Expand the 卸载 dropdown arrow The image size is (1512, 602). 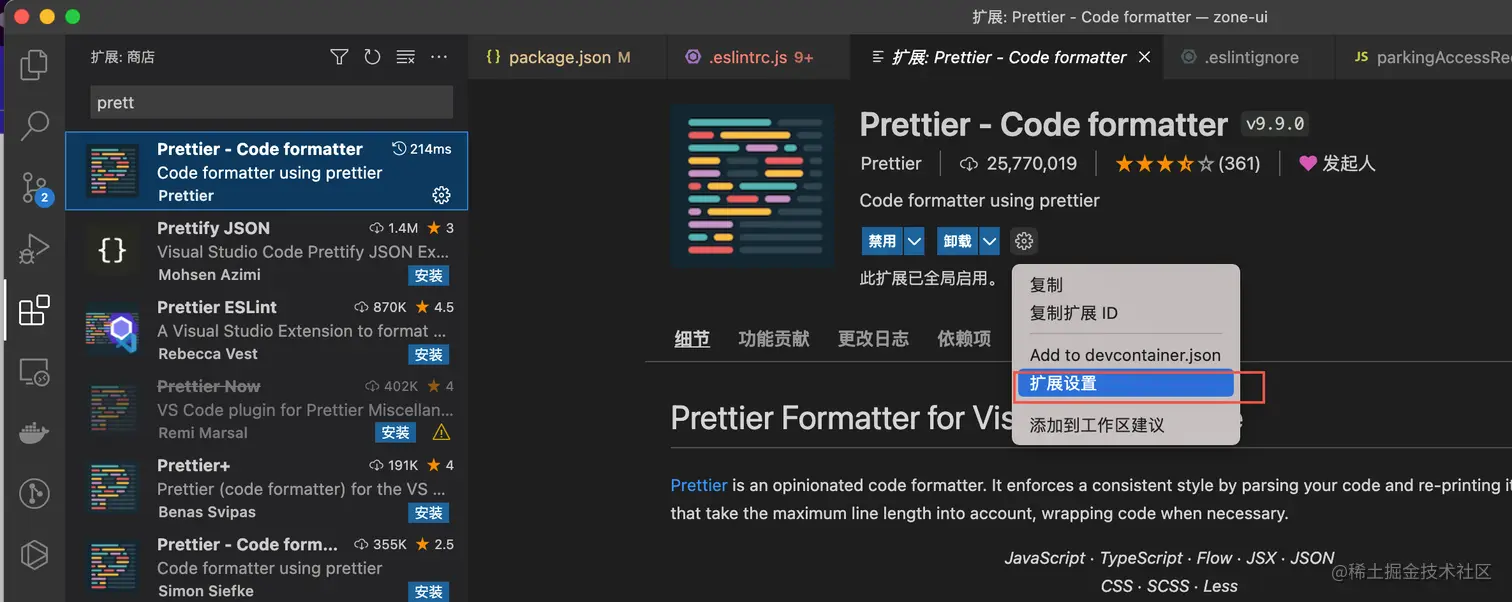coord(989,241)
